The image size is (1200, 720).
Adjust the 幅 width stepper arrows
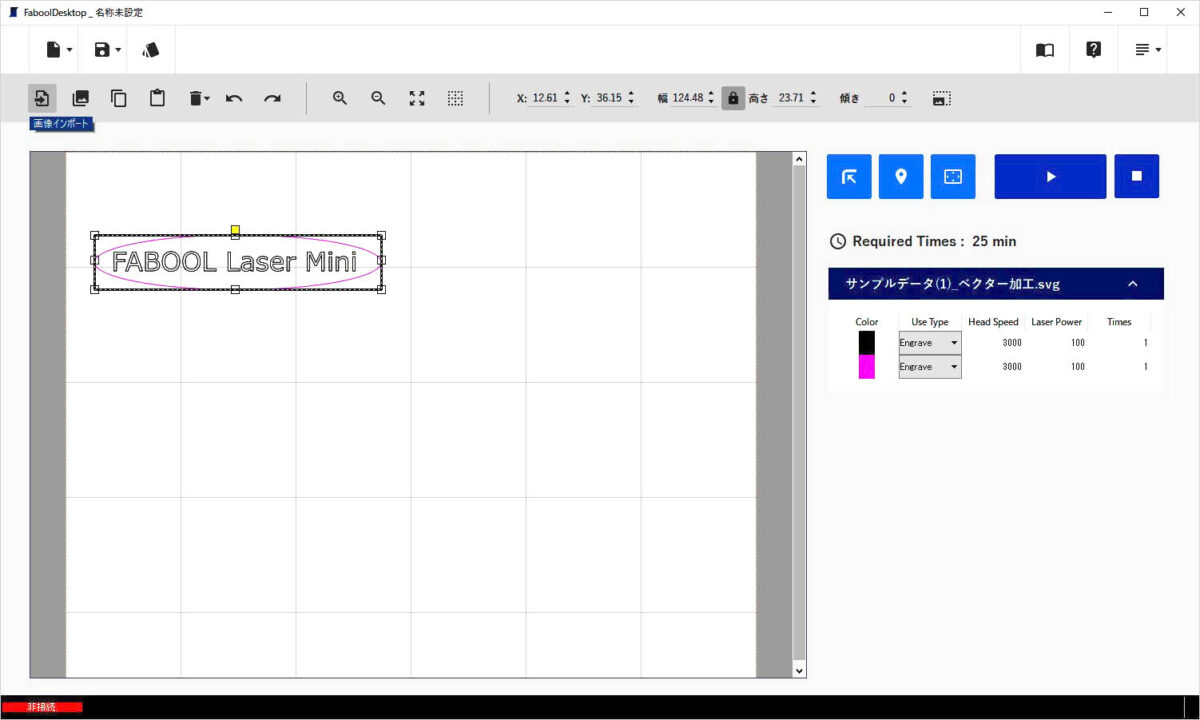pyautogui.click(x=711, y=98)
